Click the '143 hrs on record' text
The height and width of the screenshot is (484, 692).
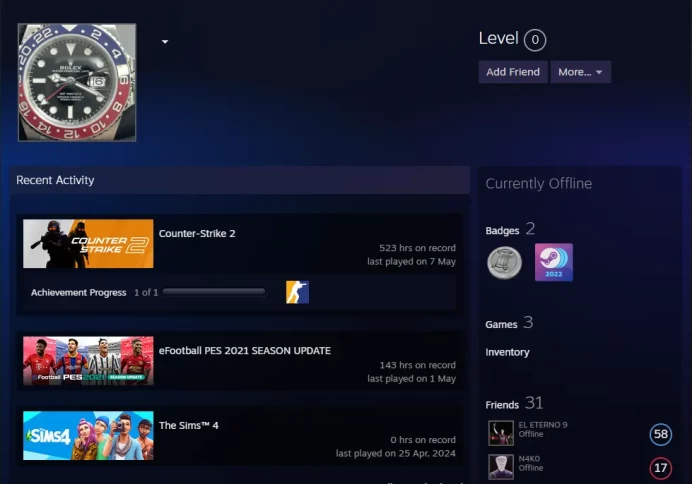point(417,365)
